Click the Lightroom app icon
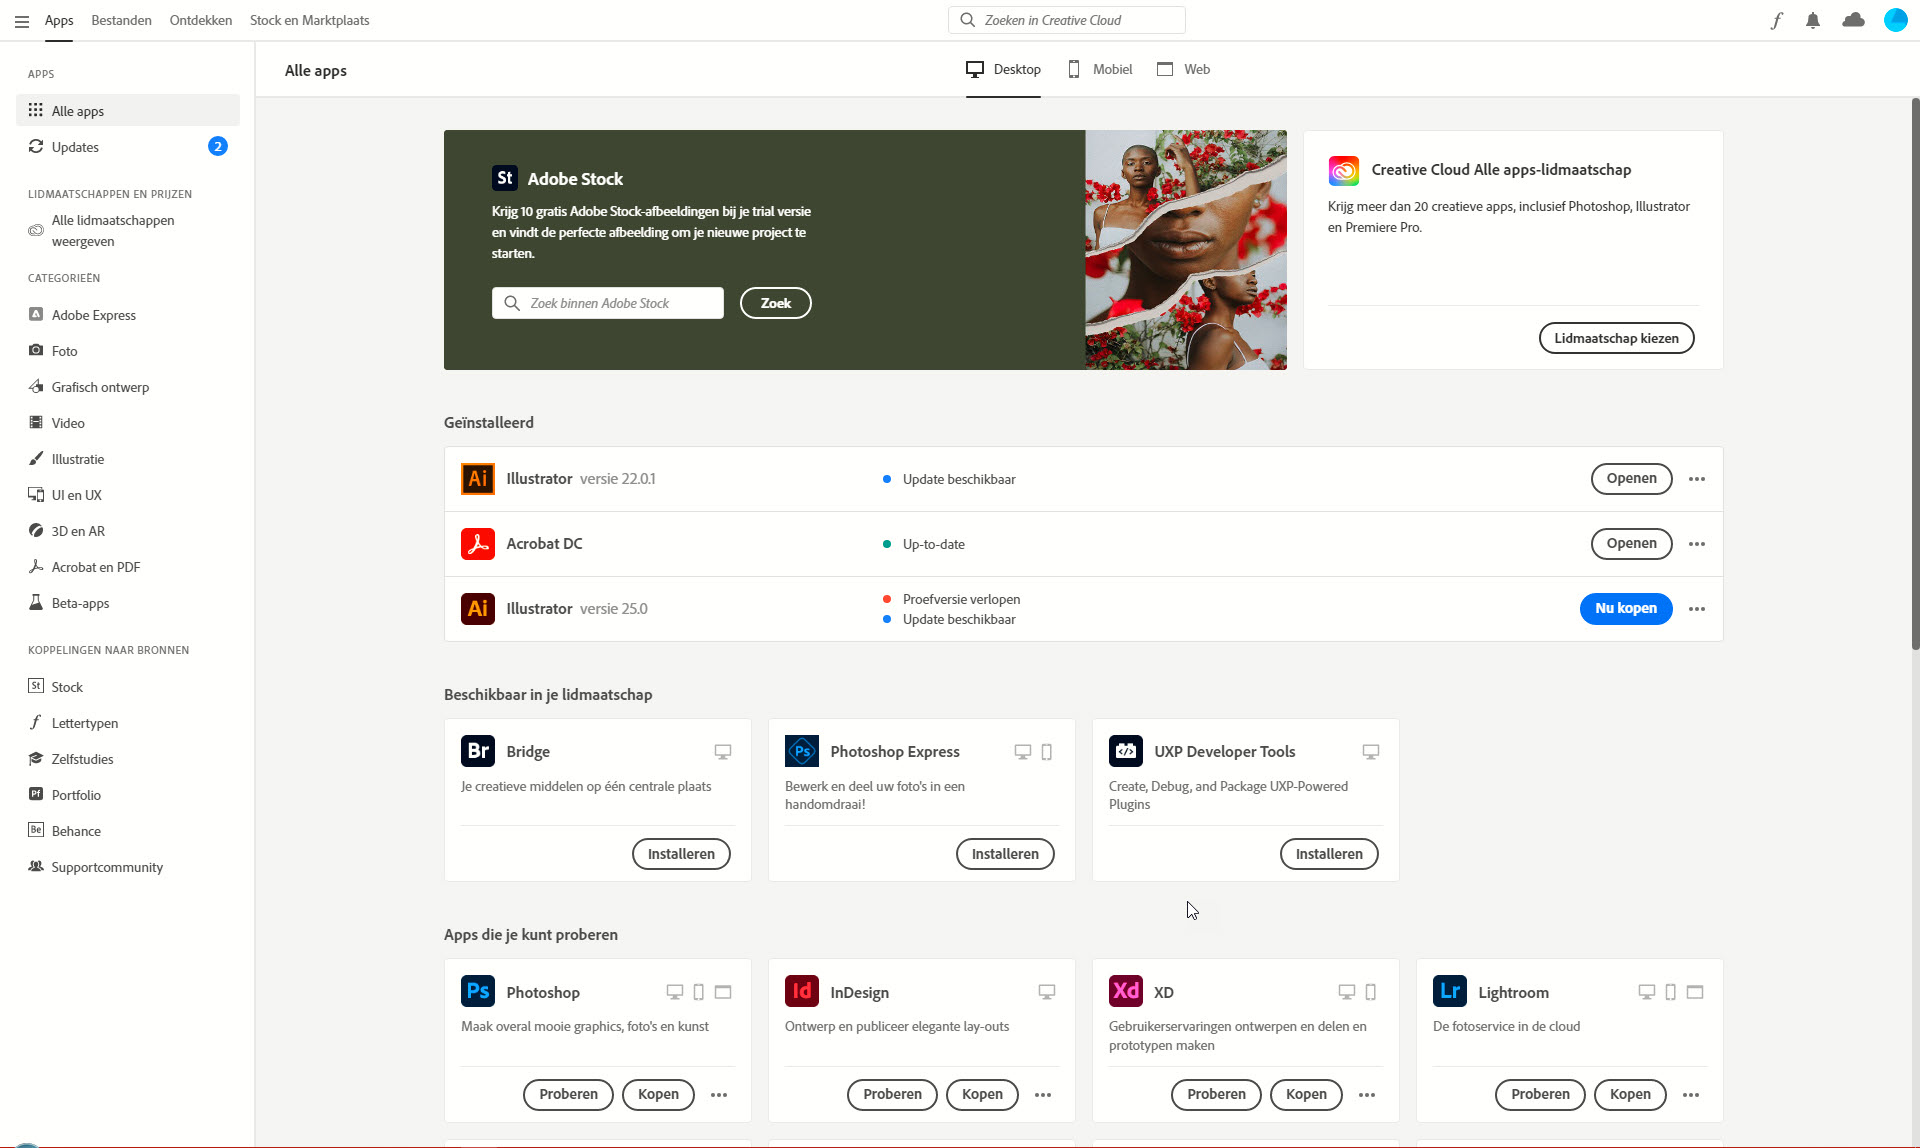 click(1449, 991)
